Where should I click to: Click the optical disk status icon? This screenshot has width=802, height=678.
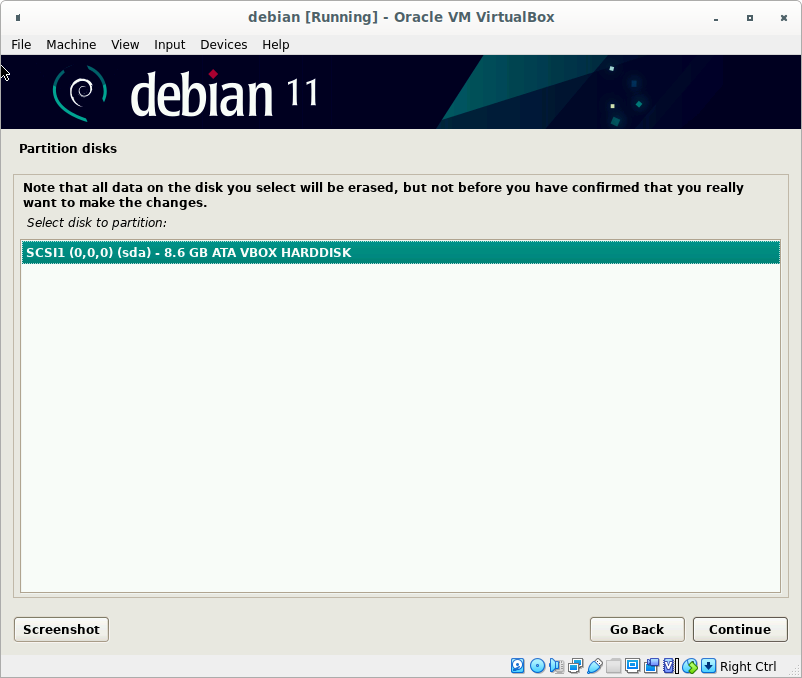pyautogui.click(x=537, y=666)
